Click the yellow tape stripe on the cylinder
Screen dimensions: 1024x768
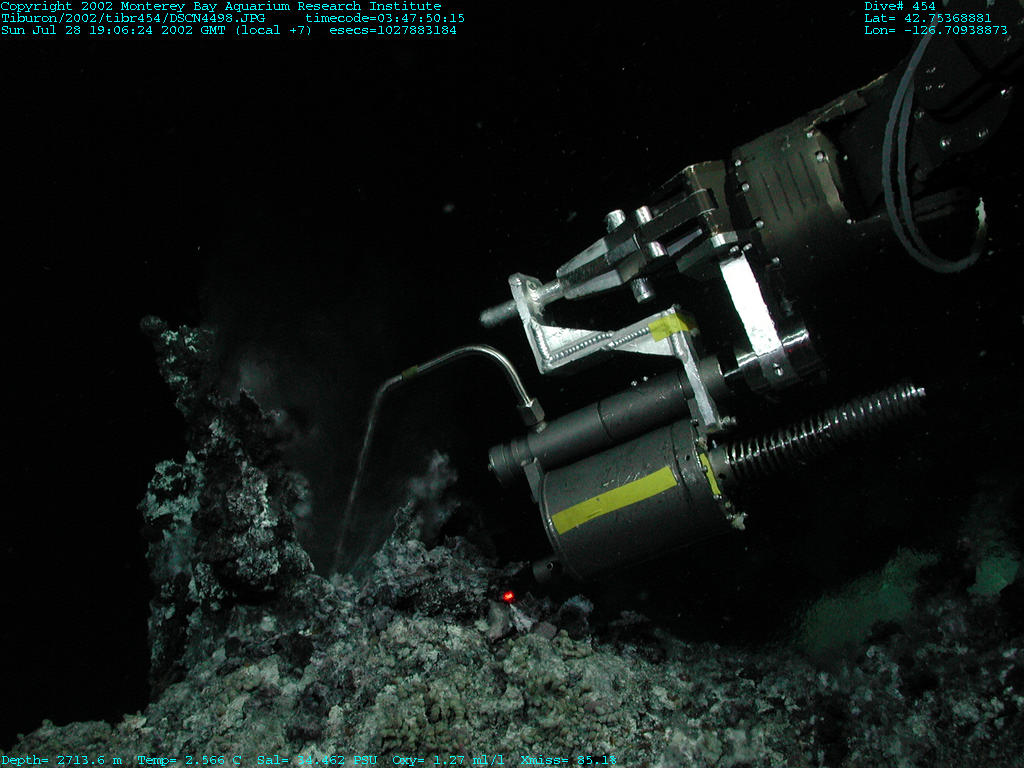pyautogui.click(x=613, y=499)
